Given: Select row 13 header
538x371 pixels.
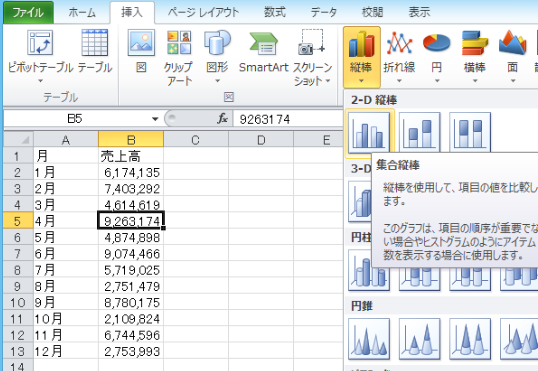Looking at the screenshot, I should (x=19, y=351).
